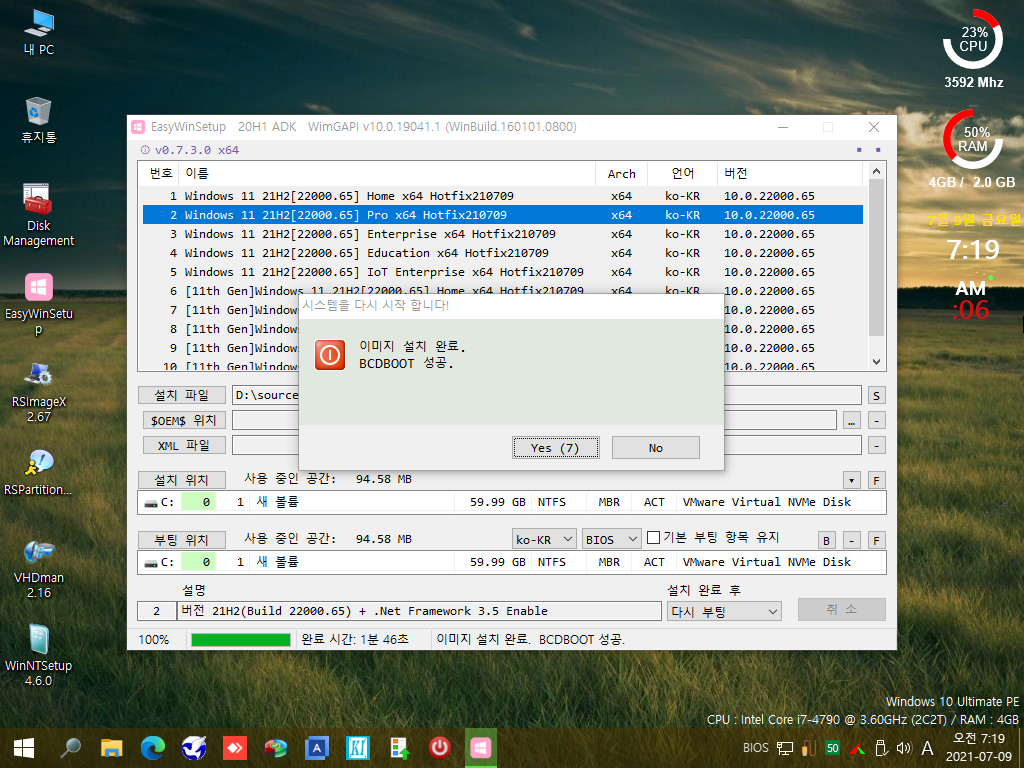Click the XML 파일 path input field
Screen dimensions: 1024x768
click(547, 445)
